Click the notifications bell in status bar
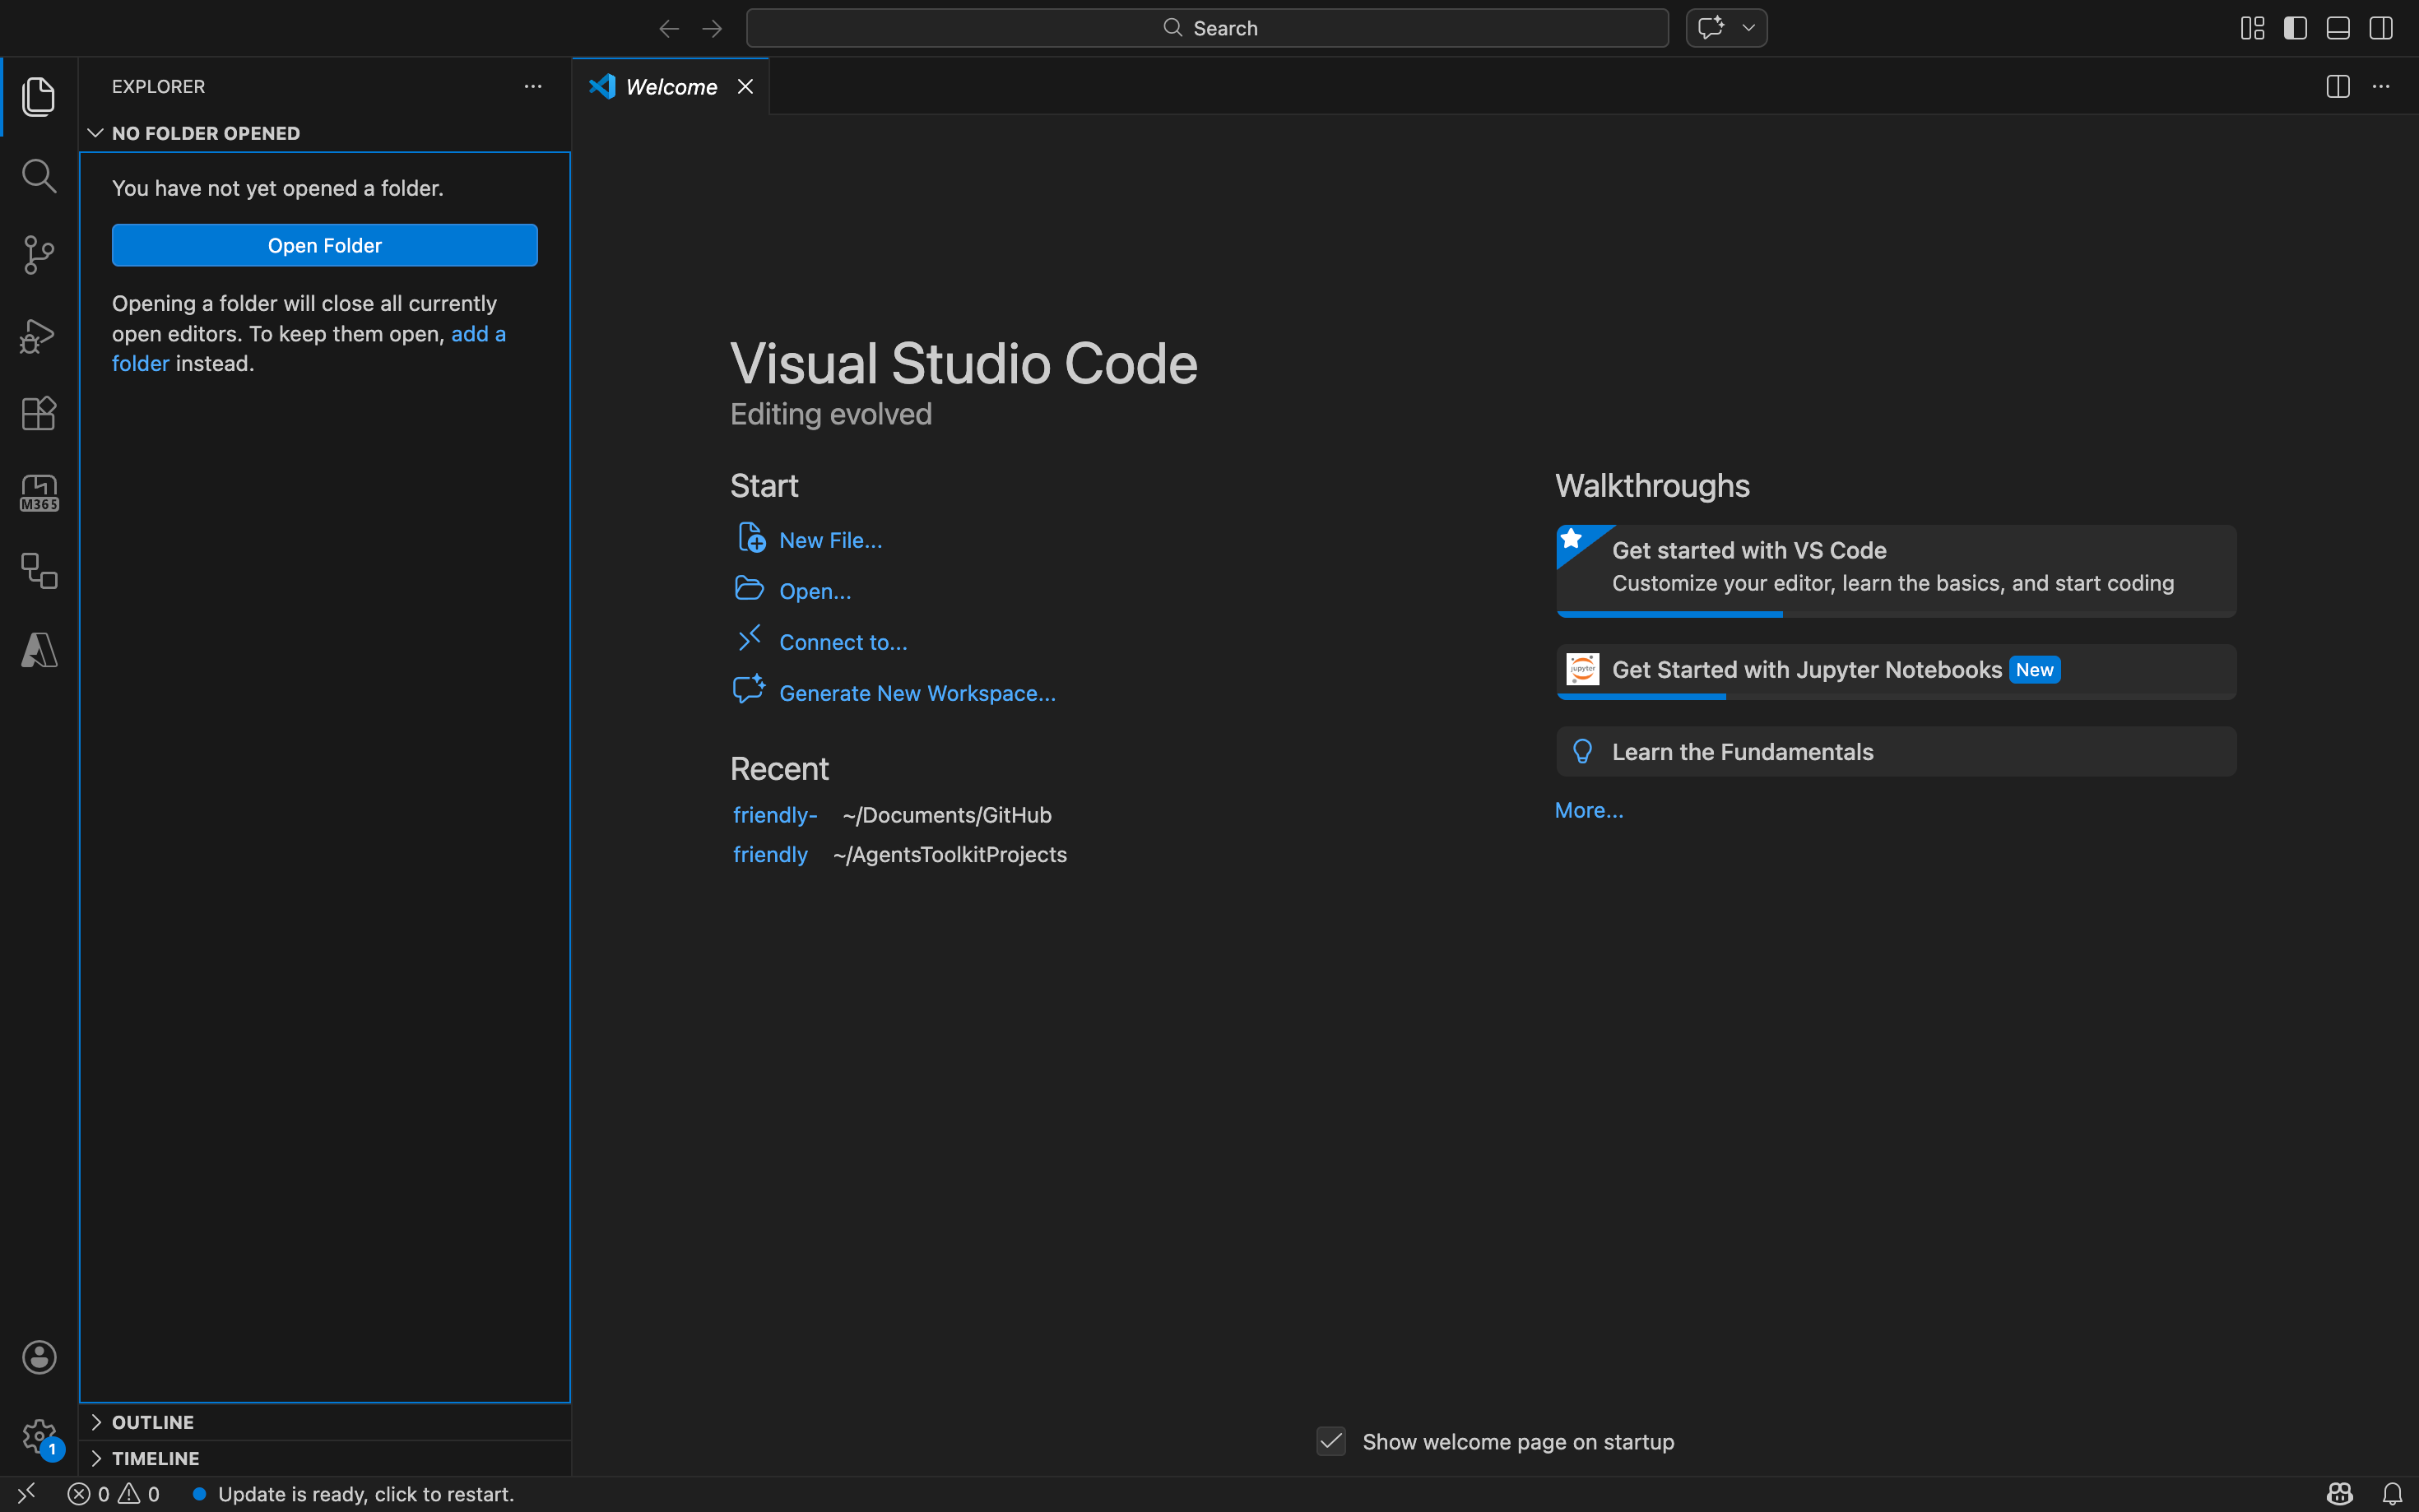 pos(2392,1494)
